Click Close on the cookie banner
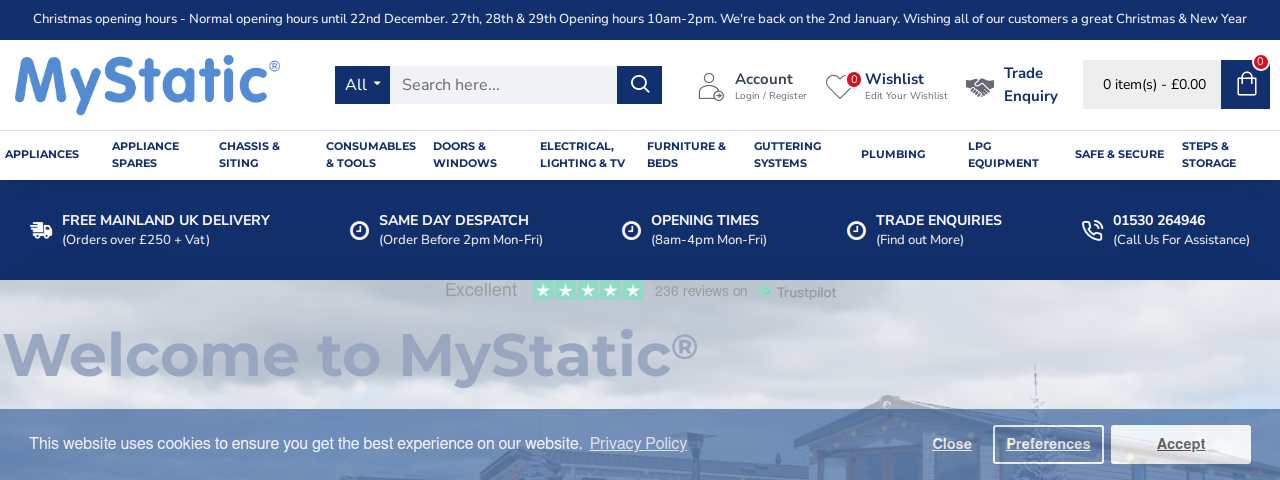1280x480 pixels. [x=952, y=444]
